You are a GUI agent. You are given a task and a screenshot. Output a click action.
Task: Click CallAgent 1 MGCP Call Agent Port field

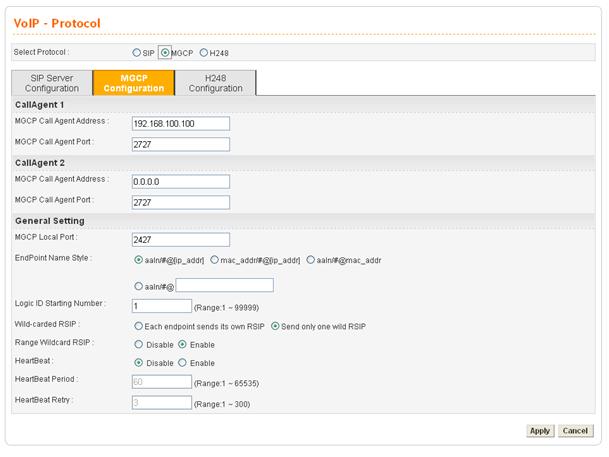180,144
